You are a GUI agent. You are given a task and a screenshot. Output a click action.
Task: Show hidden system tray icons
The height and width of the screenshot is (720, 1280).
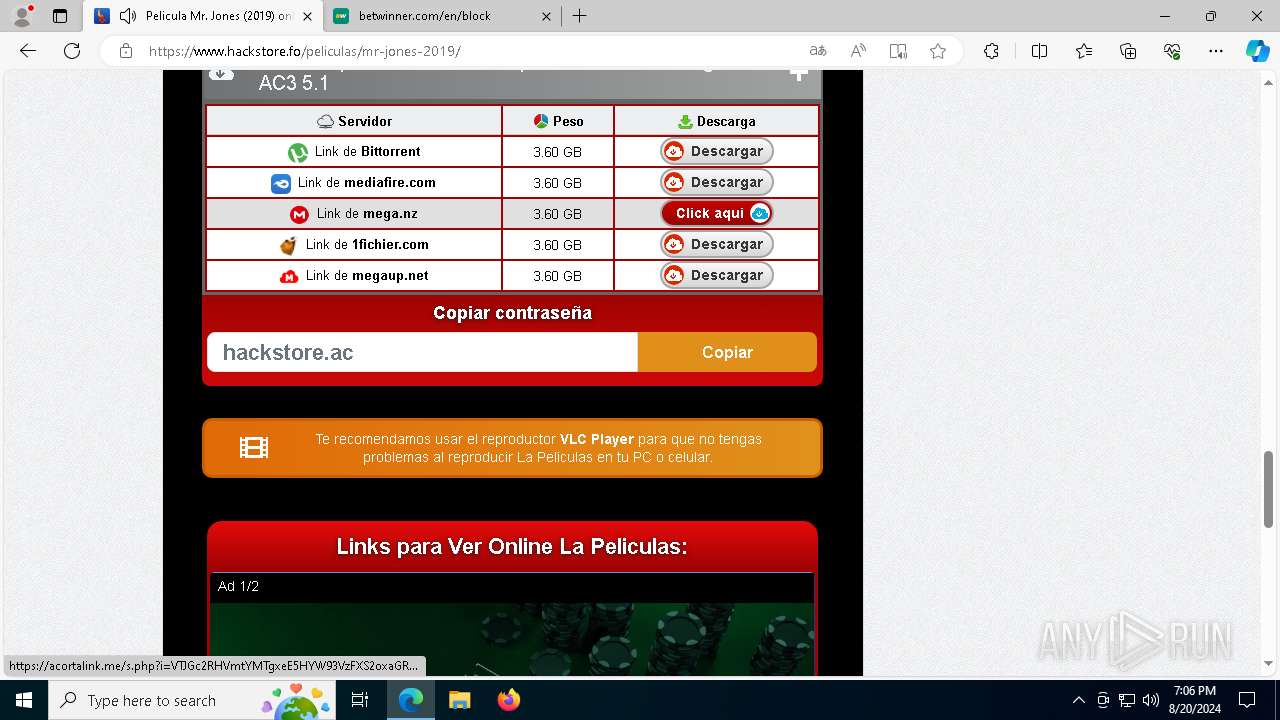tap(1078, 700)
